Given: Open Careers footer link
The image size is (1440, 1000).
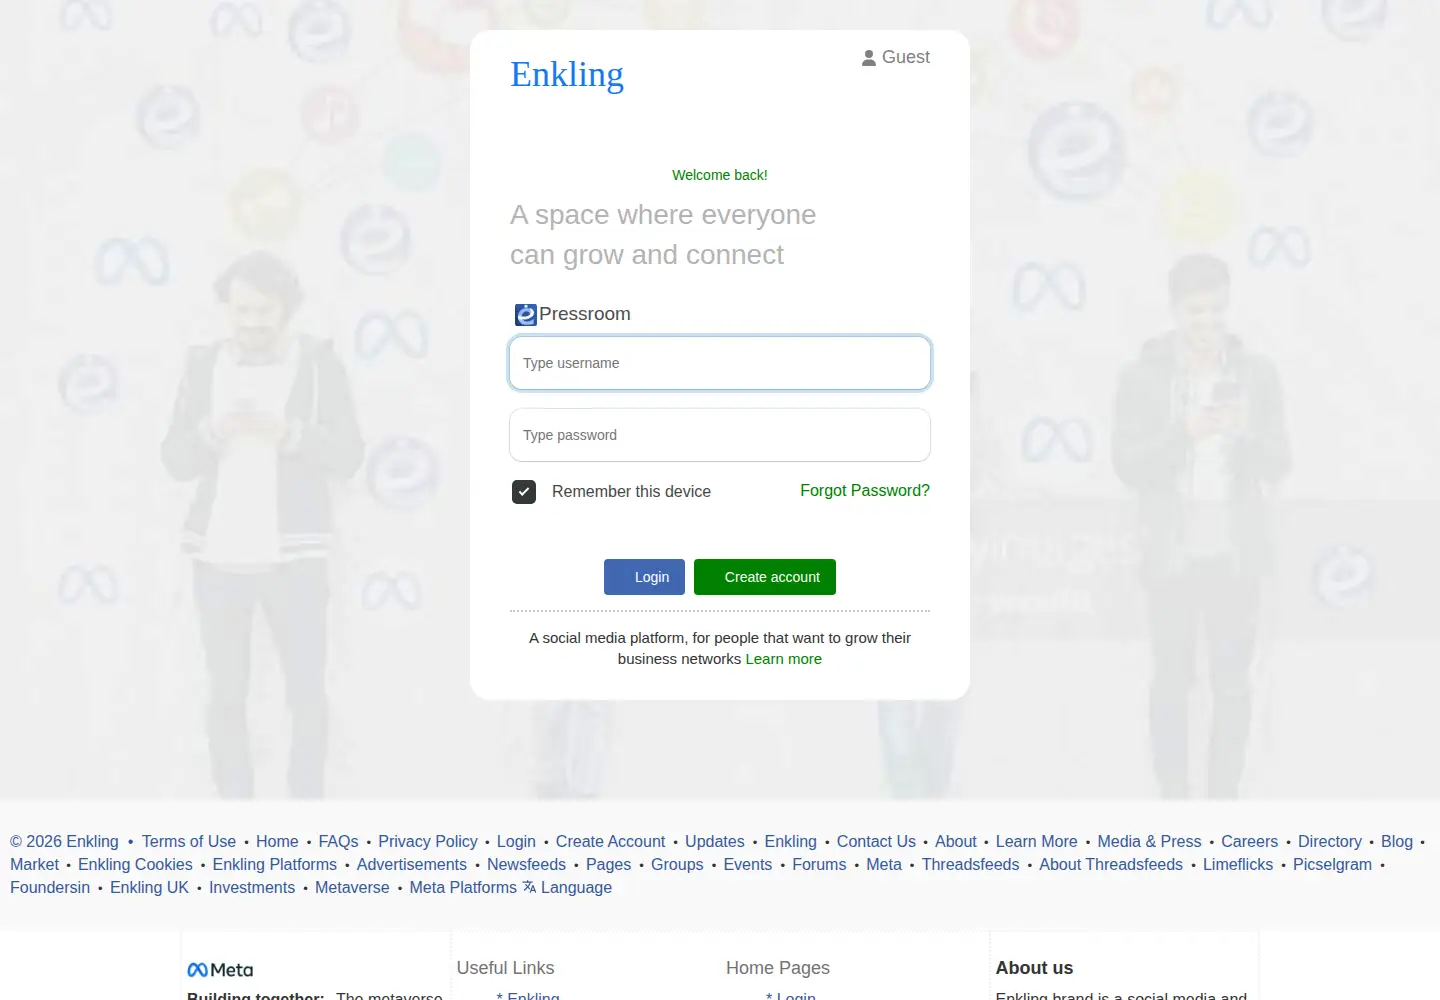Looking at the screenshot, I should pyautogui.click(x=1250, y=841).
